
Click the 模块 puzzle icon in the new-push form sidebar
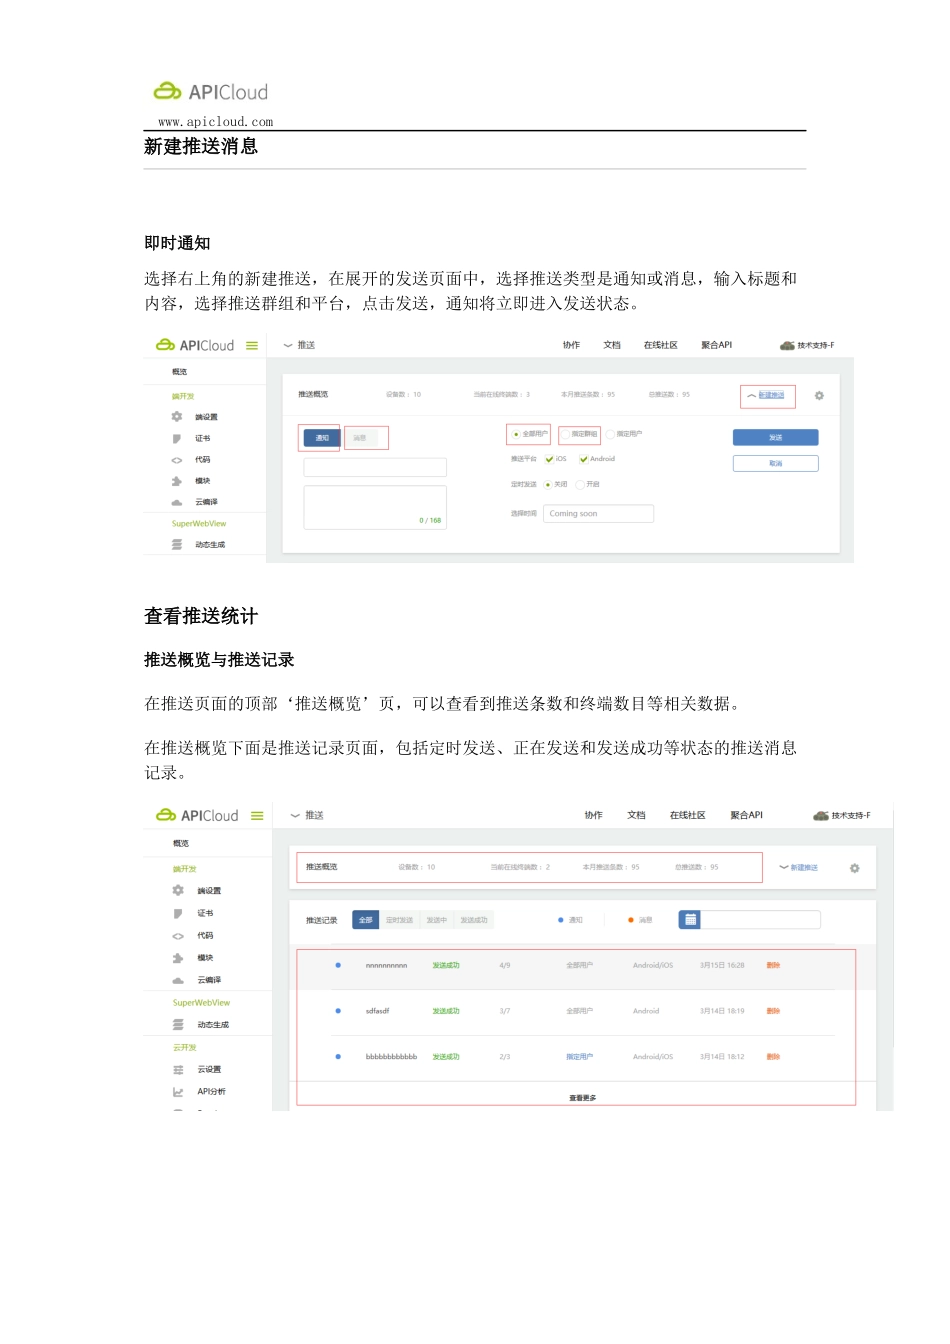(x=177, y=481)
